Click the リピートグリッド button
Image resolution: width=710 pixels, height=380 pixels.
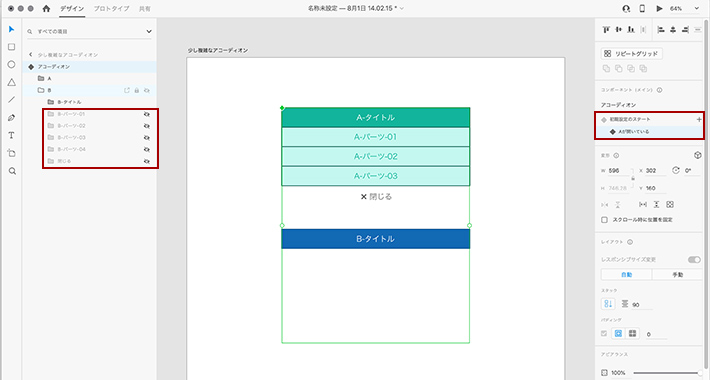(x=632, y=53)
